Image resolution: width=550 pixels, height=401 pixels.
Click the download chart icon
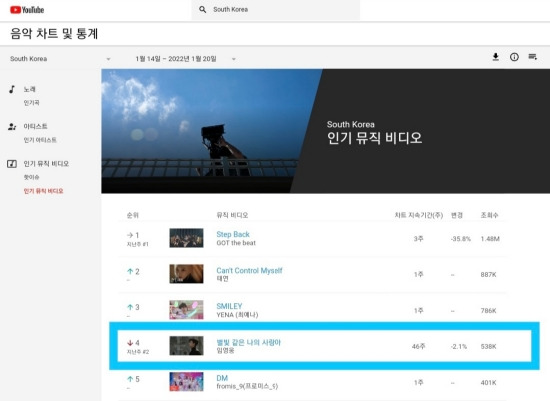pyautogui.click(x=496, y=57)
